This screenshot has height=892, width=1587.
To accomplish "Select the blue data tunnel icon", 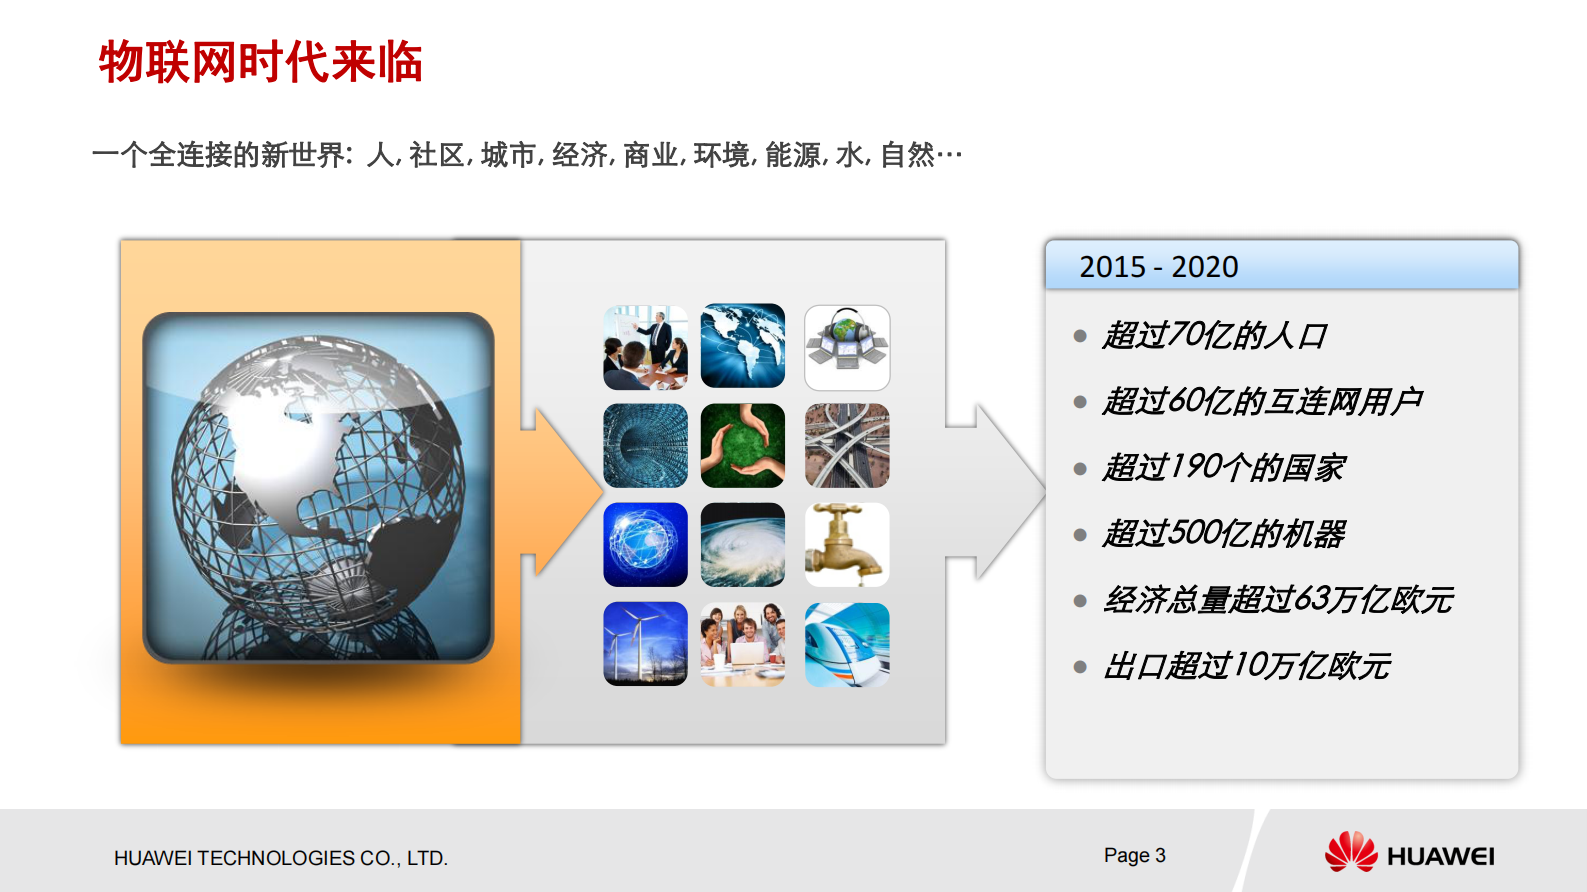I will point(645,446).
